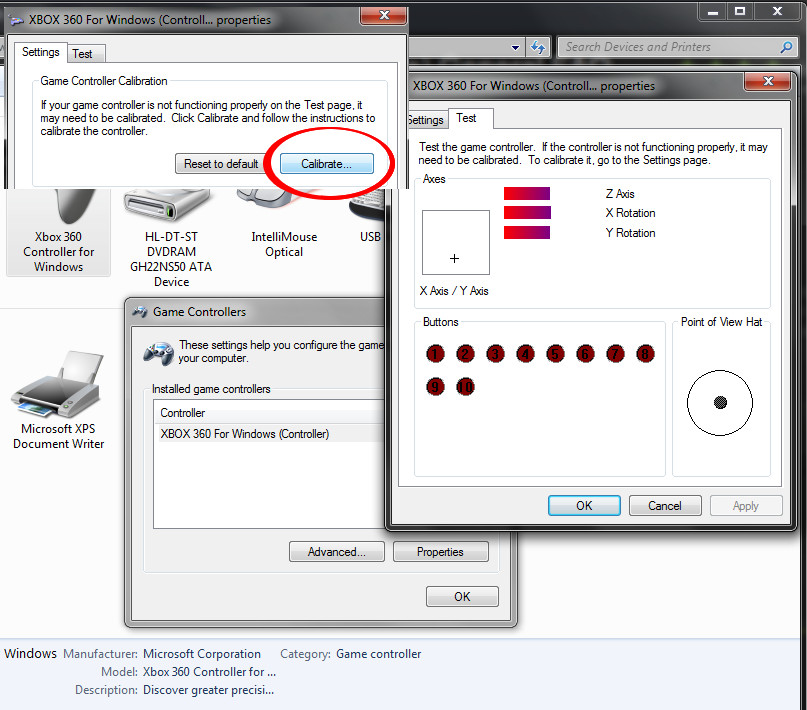Click button indicator 9
Image resolution: width=807 pixels, height=710 pixels.
pyautogui.click(x=435, y=386)
